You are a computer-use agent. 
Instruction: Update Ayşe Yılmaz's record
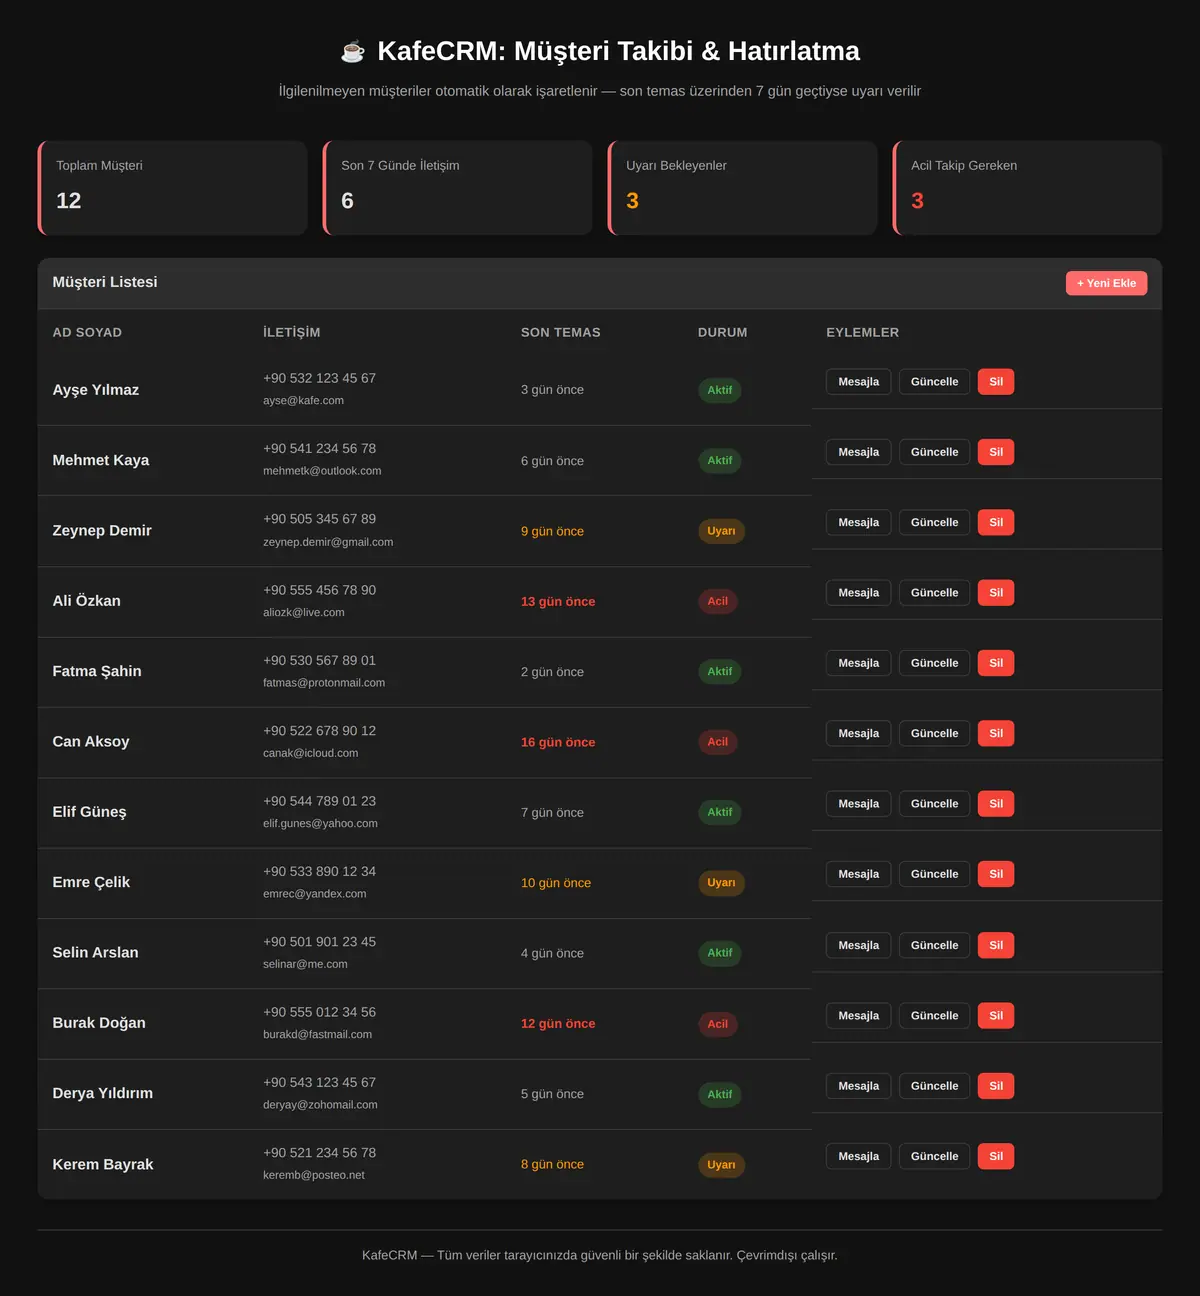[934, 382]
